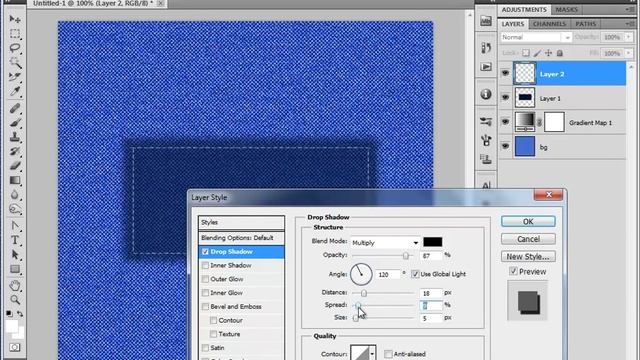Toggle the Preview checkbox

(513, 271)
